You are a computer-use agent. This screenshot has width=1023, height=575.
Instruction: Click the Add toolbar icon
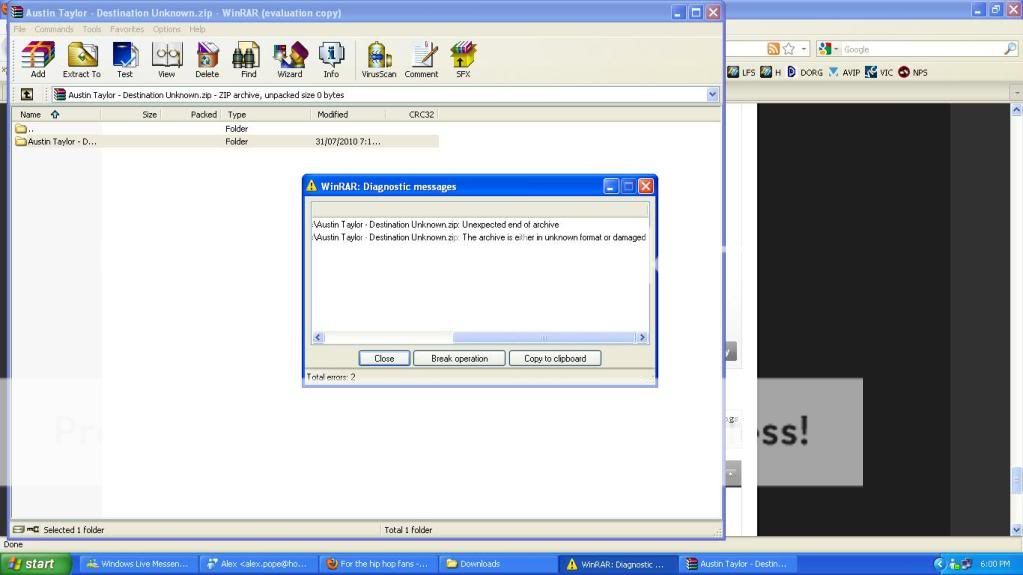tap(38, 59)
